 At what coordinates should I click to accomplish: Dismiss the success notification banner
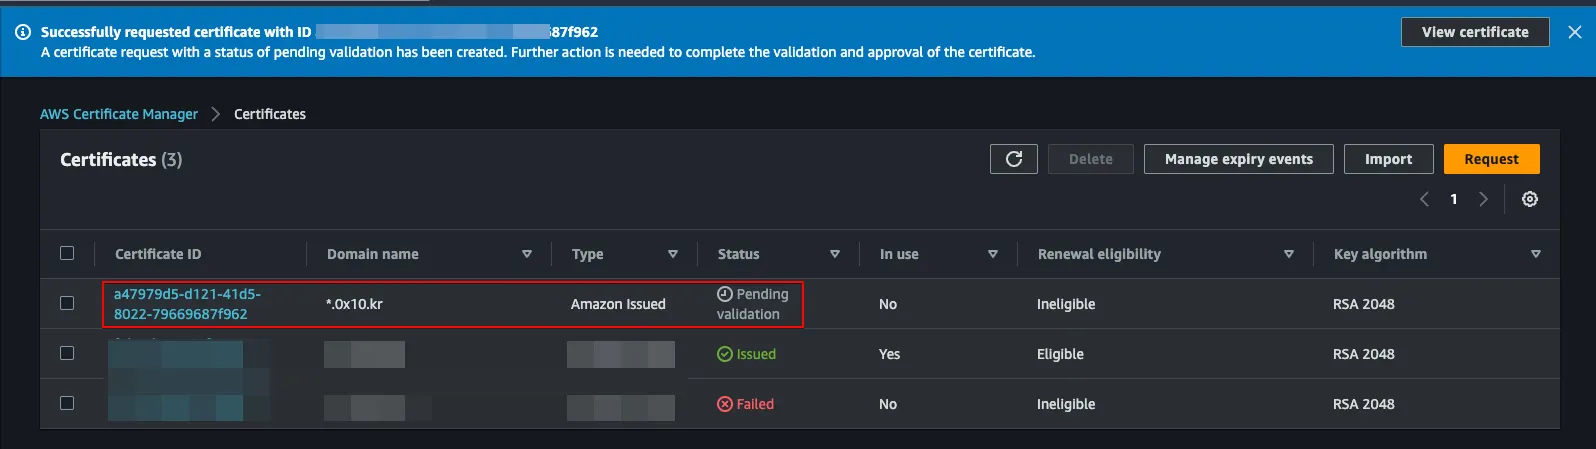point(1575,32)
